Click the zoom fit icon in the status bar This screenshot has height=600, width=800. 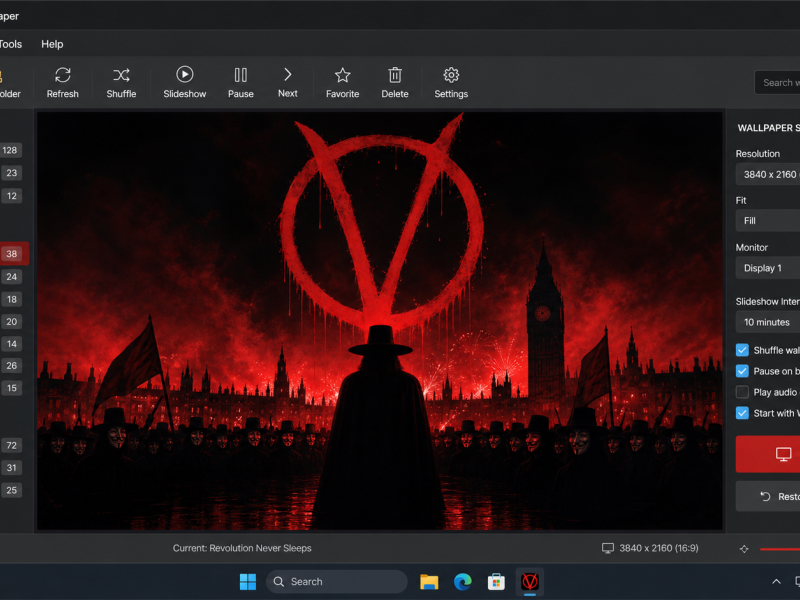click(744, 549)
